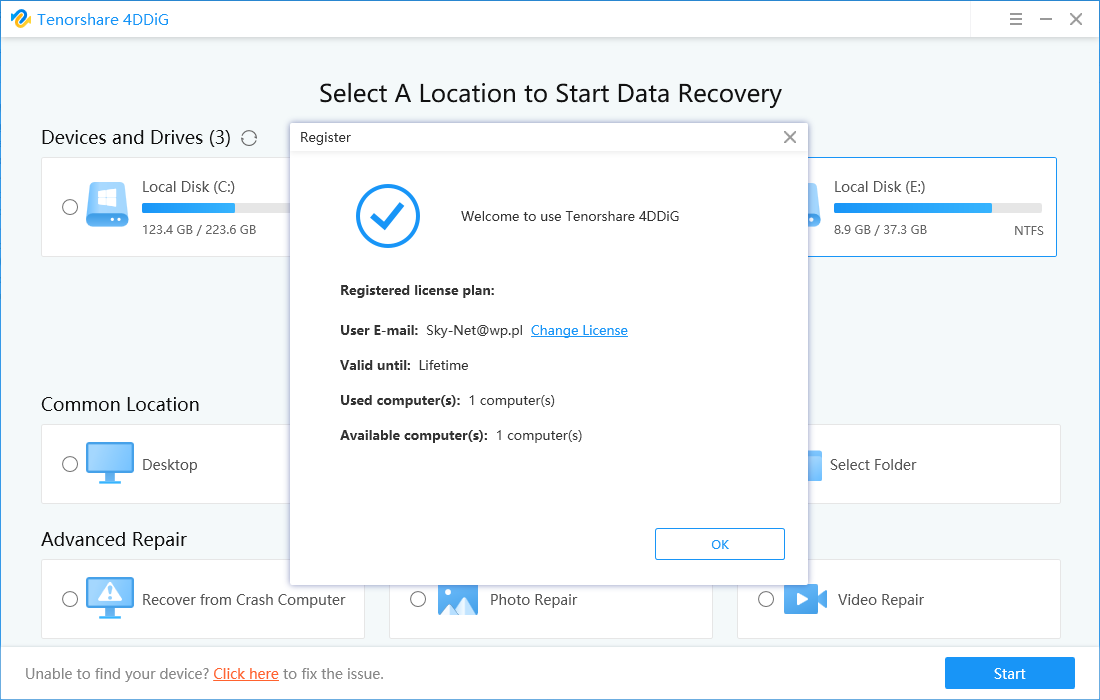The height and width of the screenshot is (700, 1100).
Task: Click the Video Repair camera icon
Action: pos(805,599)
